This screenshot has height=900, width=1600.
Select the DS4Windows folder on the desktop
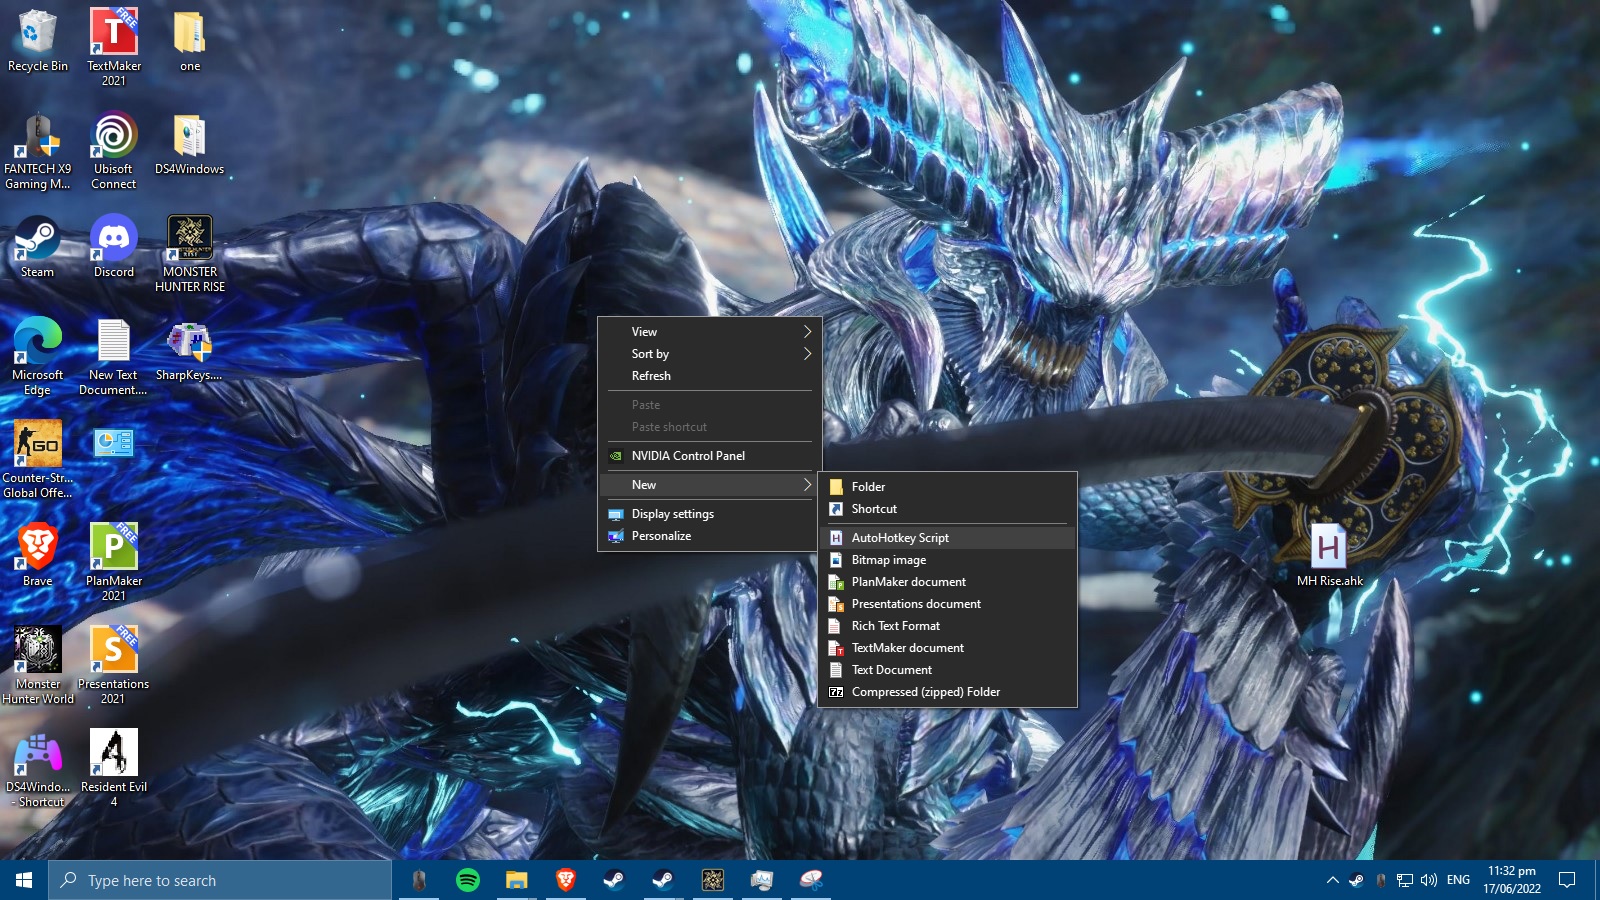tap(190, 145)
